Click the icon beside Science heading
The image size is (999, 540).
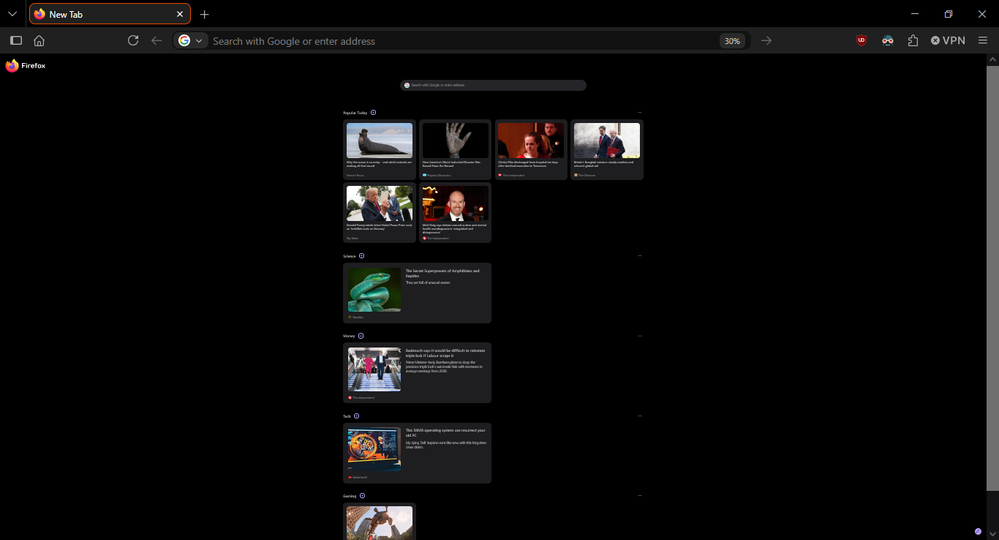point(361,256)
